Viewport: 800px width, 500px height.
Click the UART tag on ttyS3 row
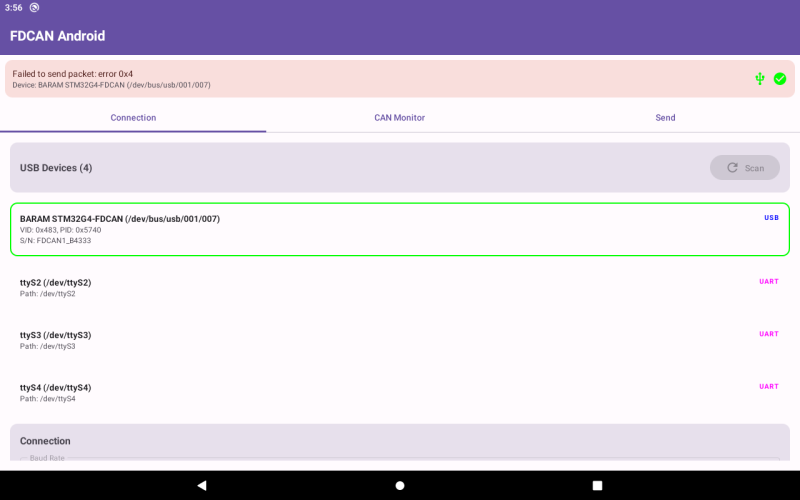point(768,334)
